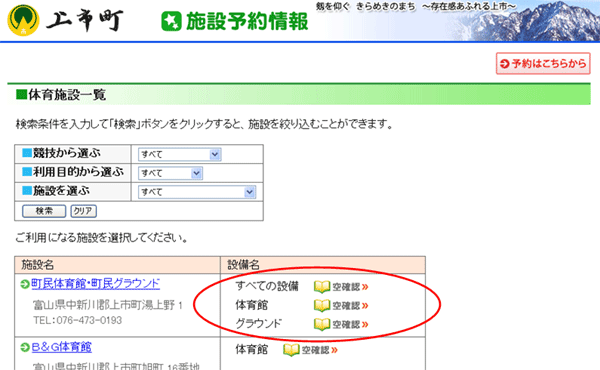Click the red arrow icon in 予約はこちらから
Screen dimensions: 600x370
(505, 64)
